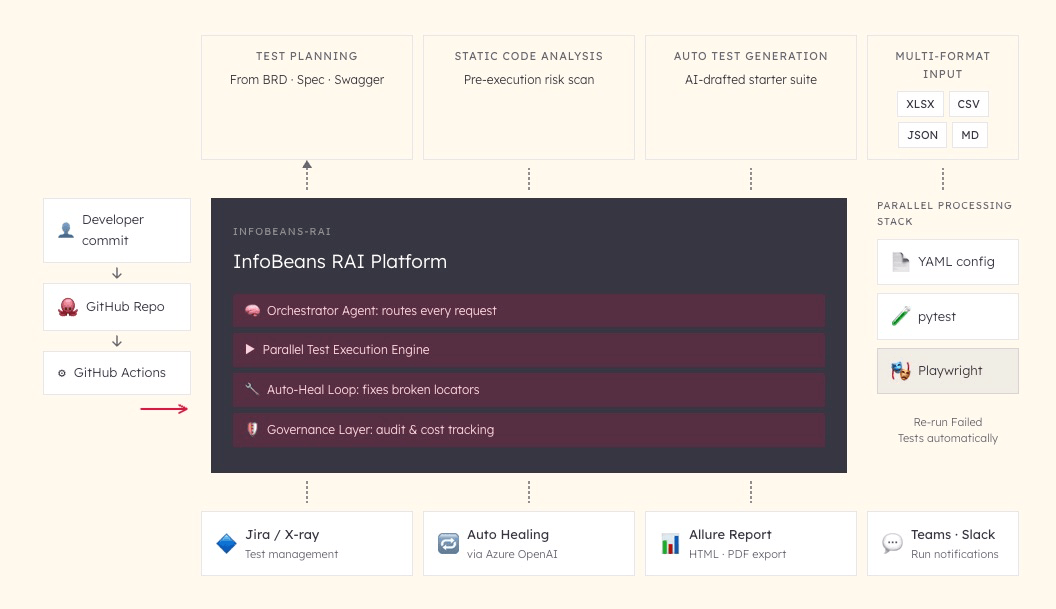Image resolution: width=1056 pixels, height=609 pixels.
Task: Select the Playwright theater masks icon
Action: point(899,370)
